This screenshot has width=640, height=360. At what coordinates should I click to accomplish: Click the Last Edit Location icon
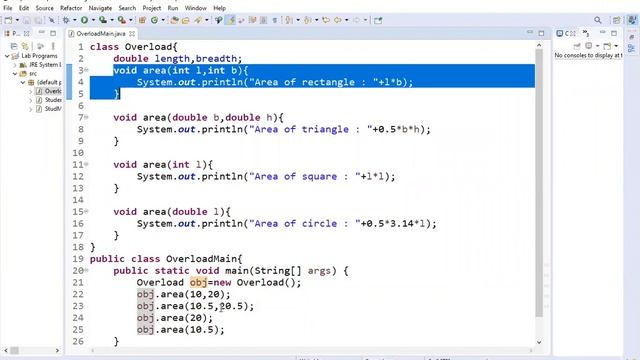click(x=326, y=20)
